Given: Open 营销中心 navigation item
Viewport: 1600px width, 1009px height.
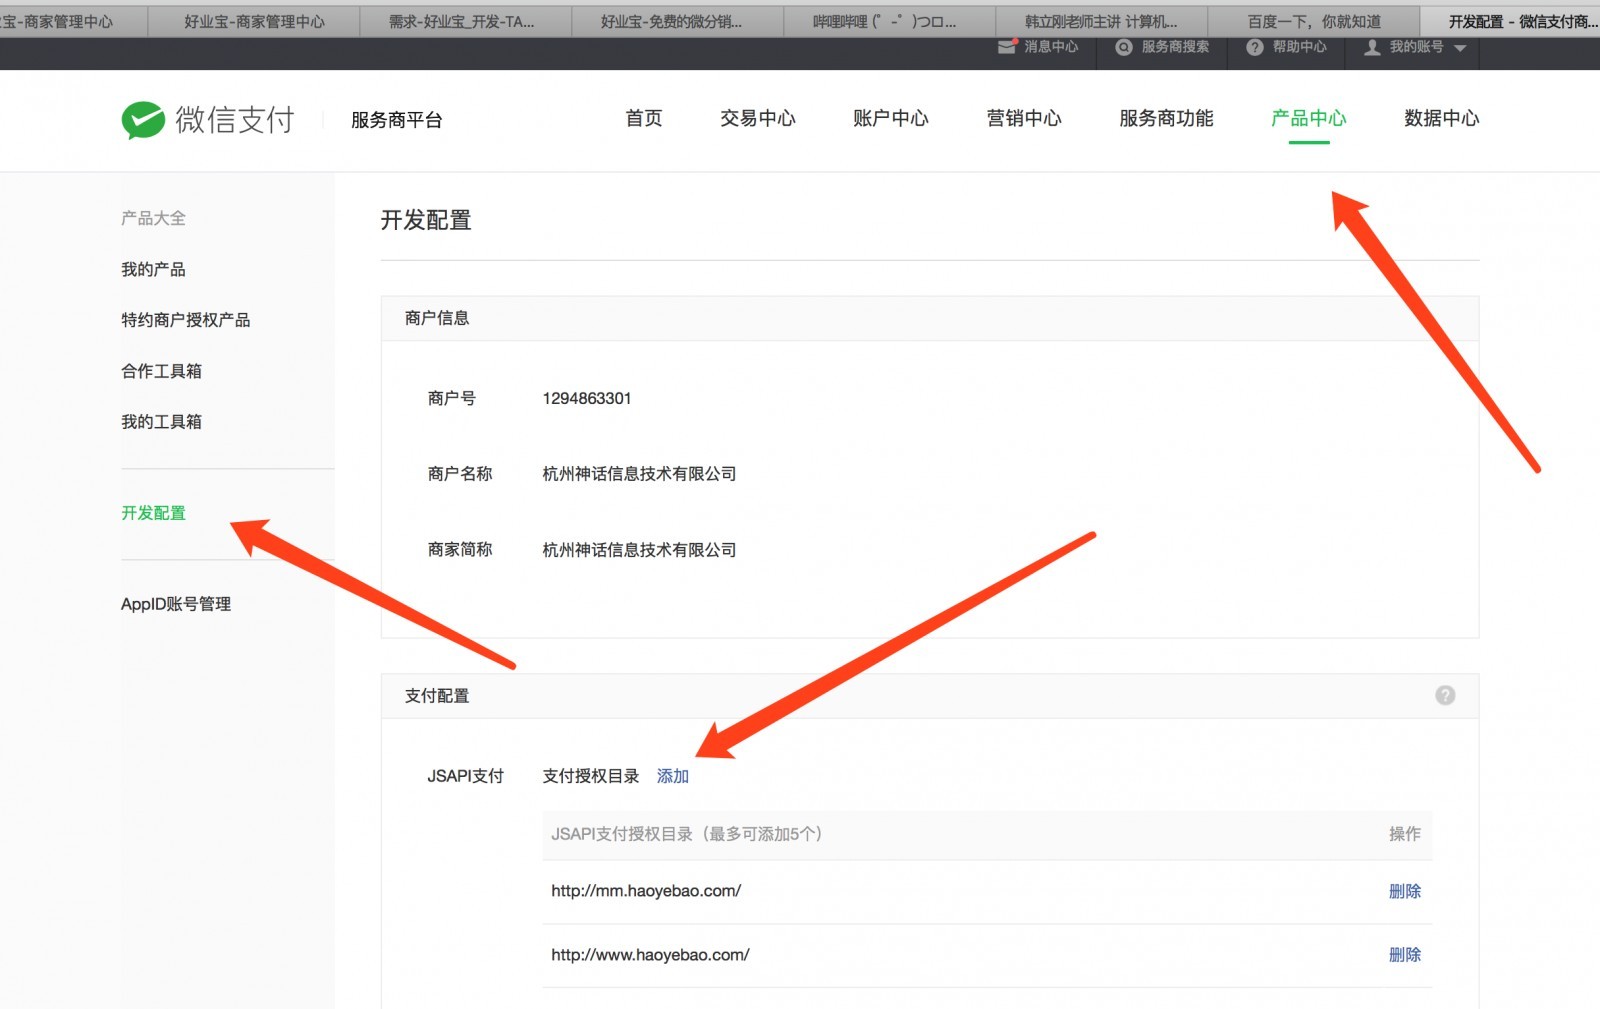Looking at the screenshot, I should (1024, 118).
